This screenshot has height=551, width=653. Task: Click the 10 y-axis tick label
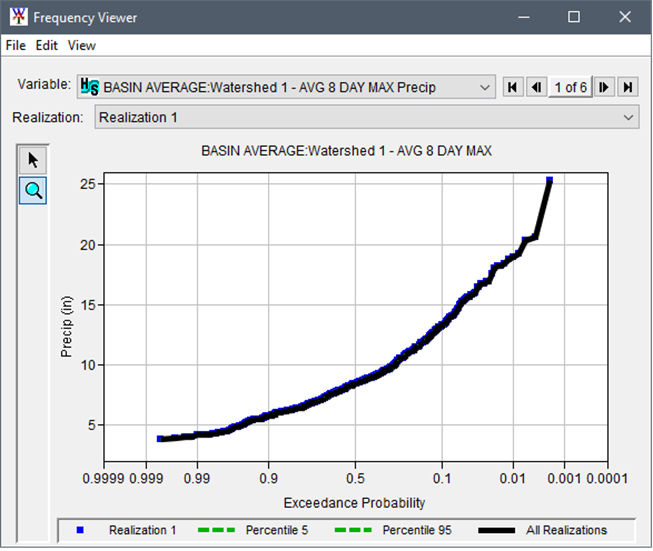tap(88, 365)
